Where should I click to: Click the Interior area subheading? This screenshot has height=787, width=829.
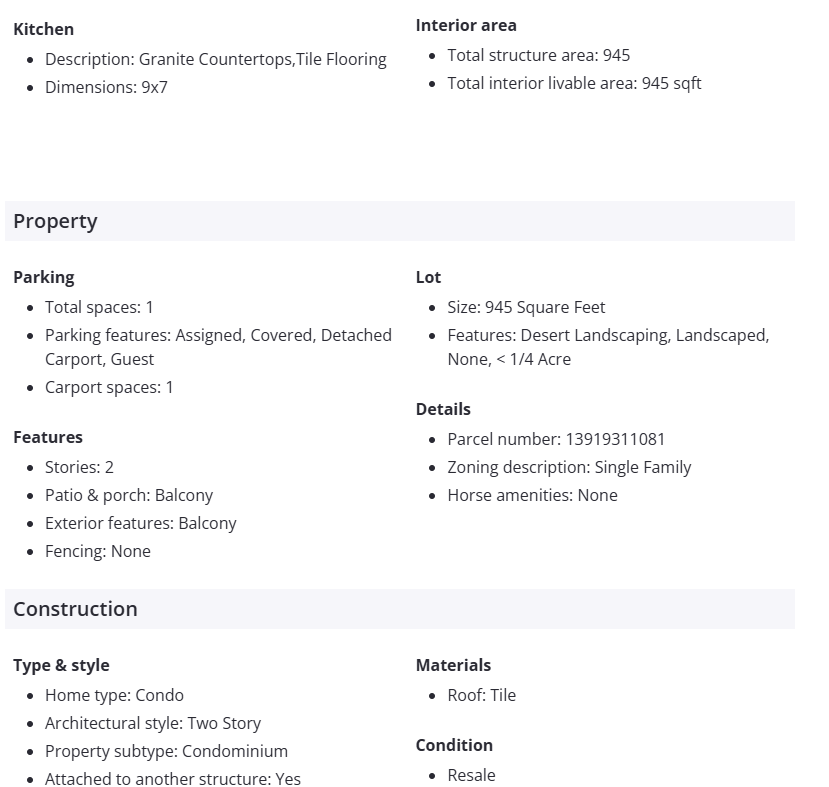pos(466,25)
